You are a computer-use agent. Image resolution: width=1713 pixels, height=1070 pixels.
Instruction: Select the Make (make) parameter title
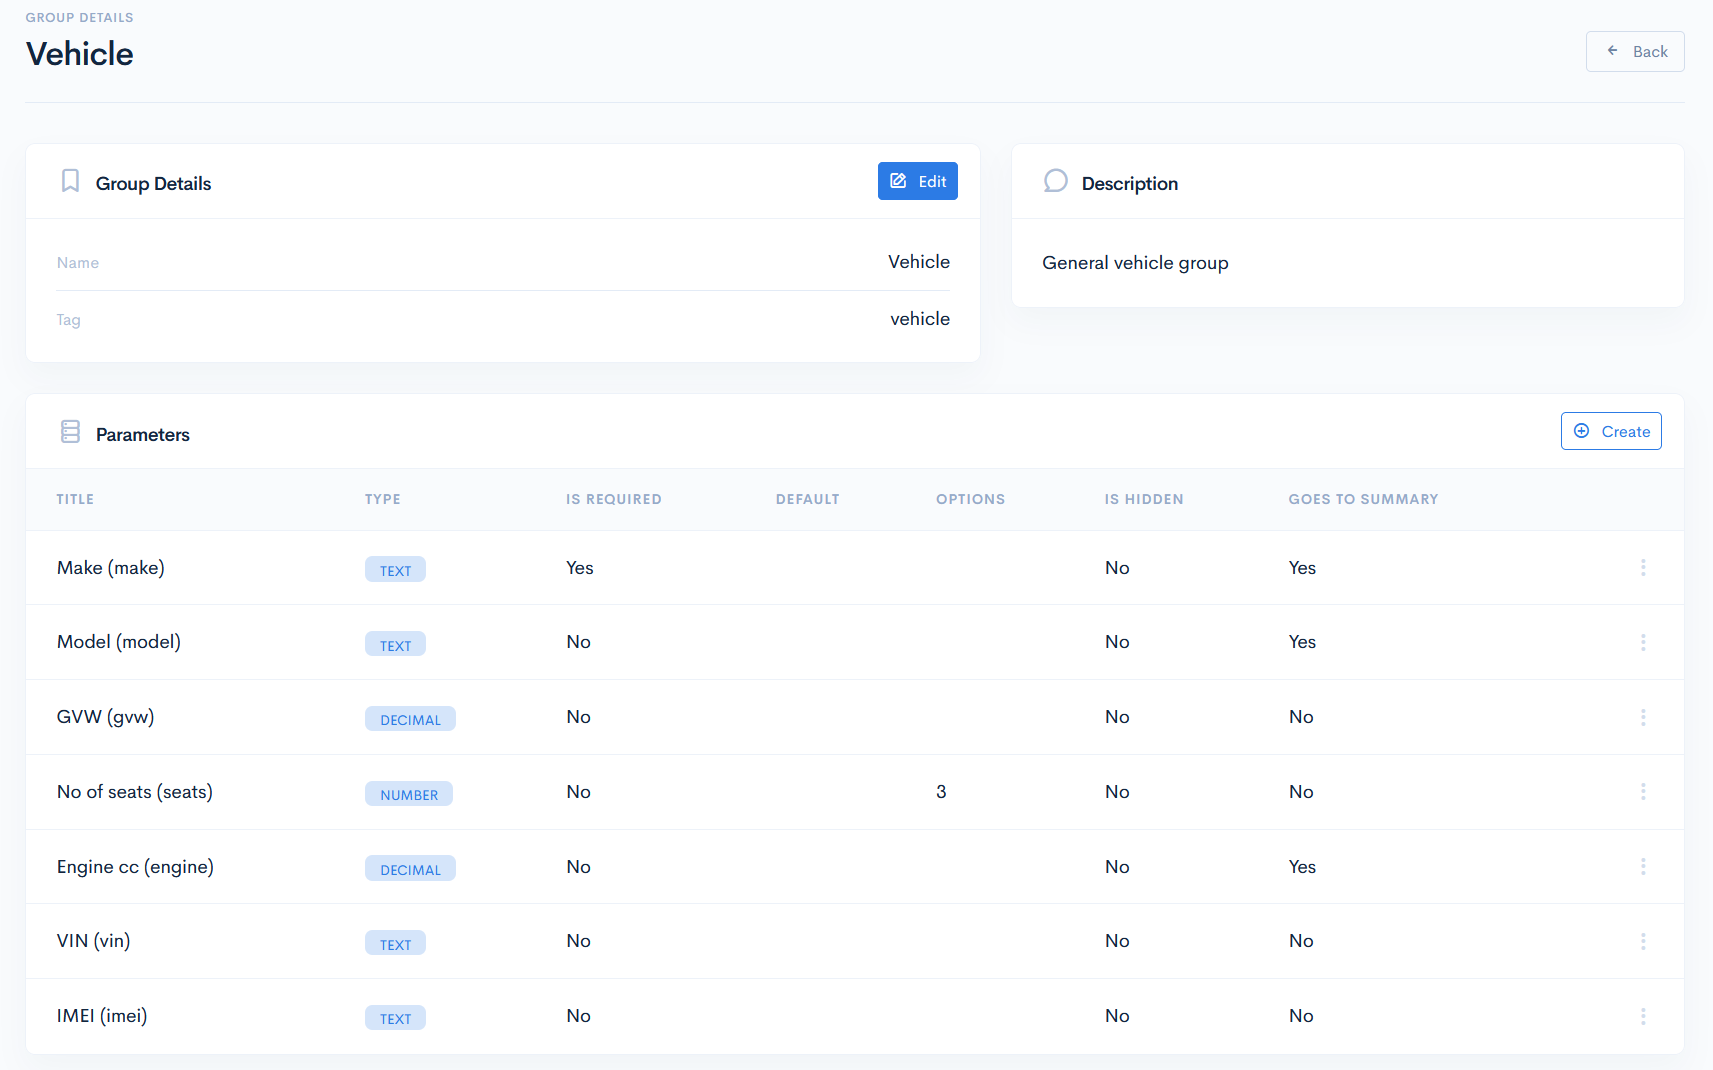[x=111, y=568]
